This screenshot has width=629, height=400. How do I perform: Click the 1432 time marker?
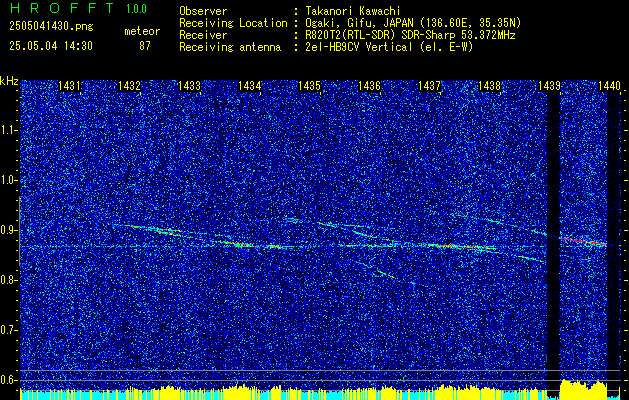click(x=129, y=86)
